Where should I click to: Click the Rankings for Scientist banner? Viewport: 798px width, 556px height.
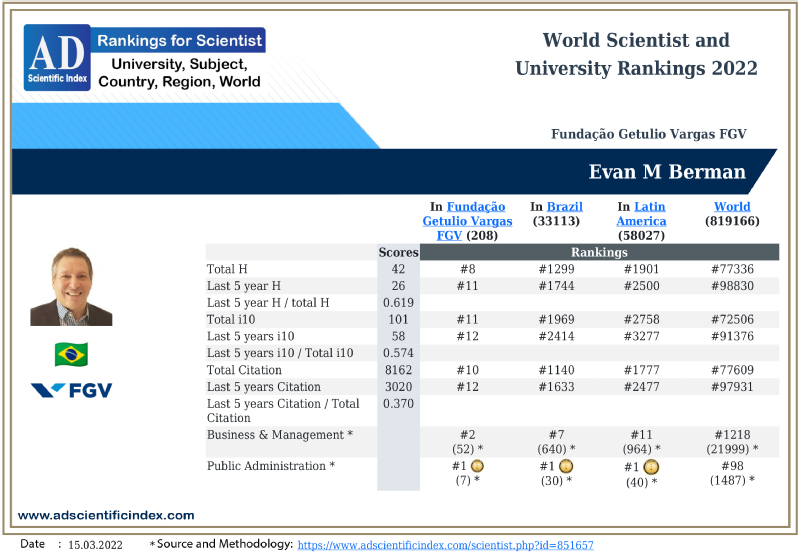179,40
